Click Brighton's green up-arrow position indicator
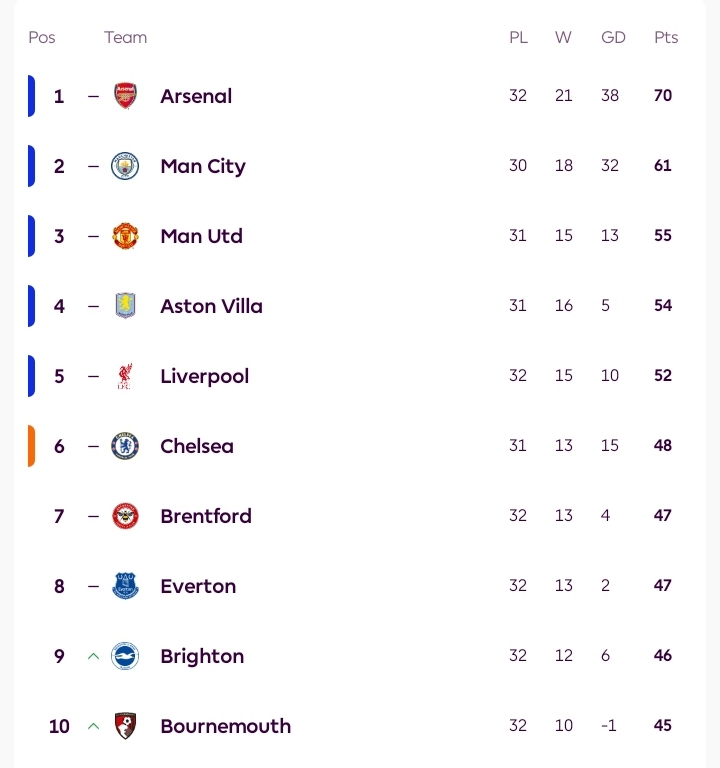Image resolution: width=720 pixels, height=768 pixels. [x=93, y=656]
